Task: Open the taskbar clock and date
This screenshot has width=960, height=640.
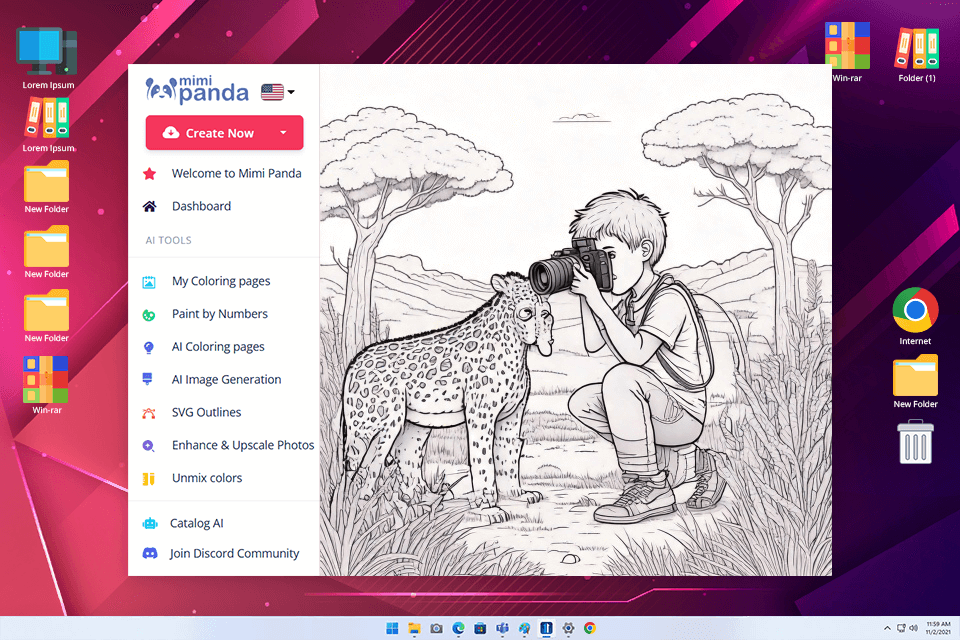Action: (x=938, y=628)
